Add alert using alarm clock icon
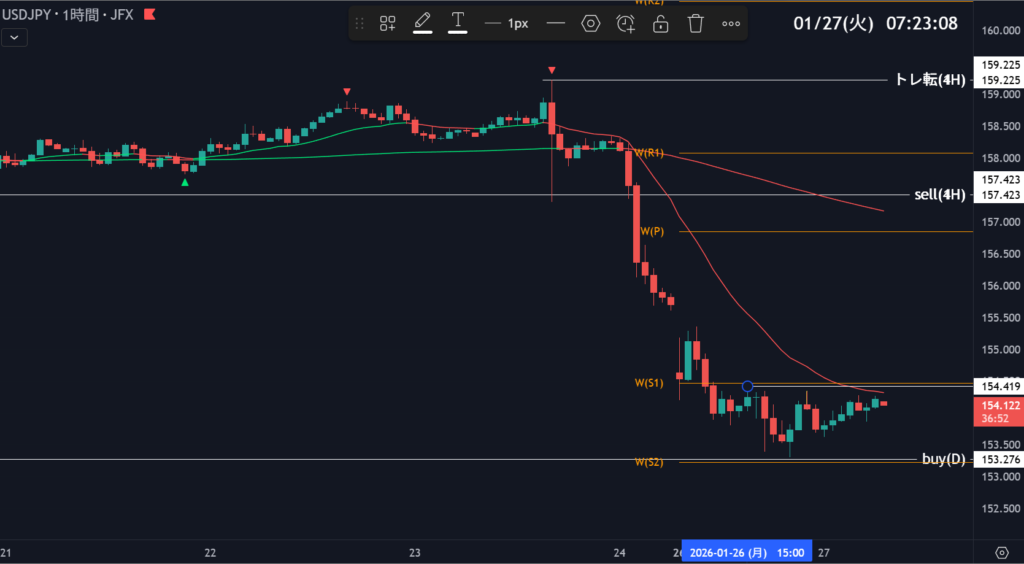The height and width of the screenshot is (564, 1024). tap(626, 23)
